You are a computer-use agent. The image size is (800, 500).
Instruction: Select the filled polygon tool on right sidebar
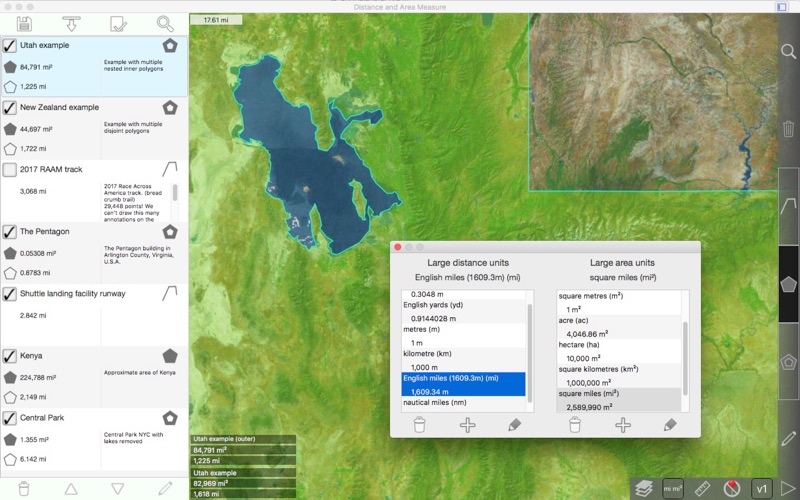pos(789,284)
